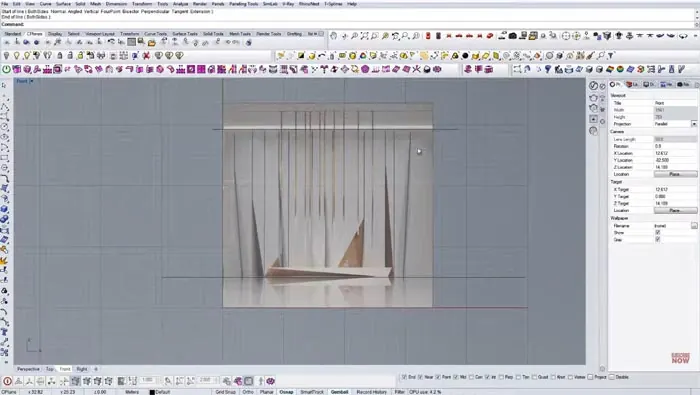This screenshot has height=395, width=700.
Task: Browse for wallpaper Filename
Action: tap(694, 226)
